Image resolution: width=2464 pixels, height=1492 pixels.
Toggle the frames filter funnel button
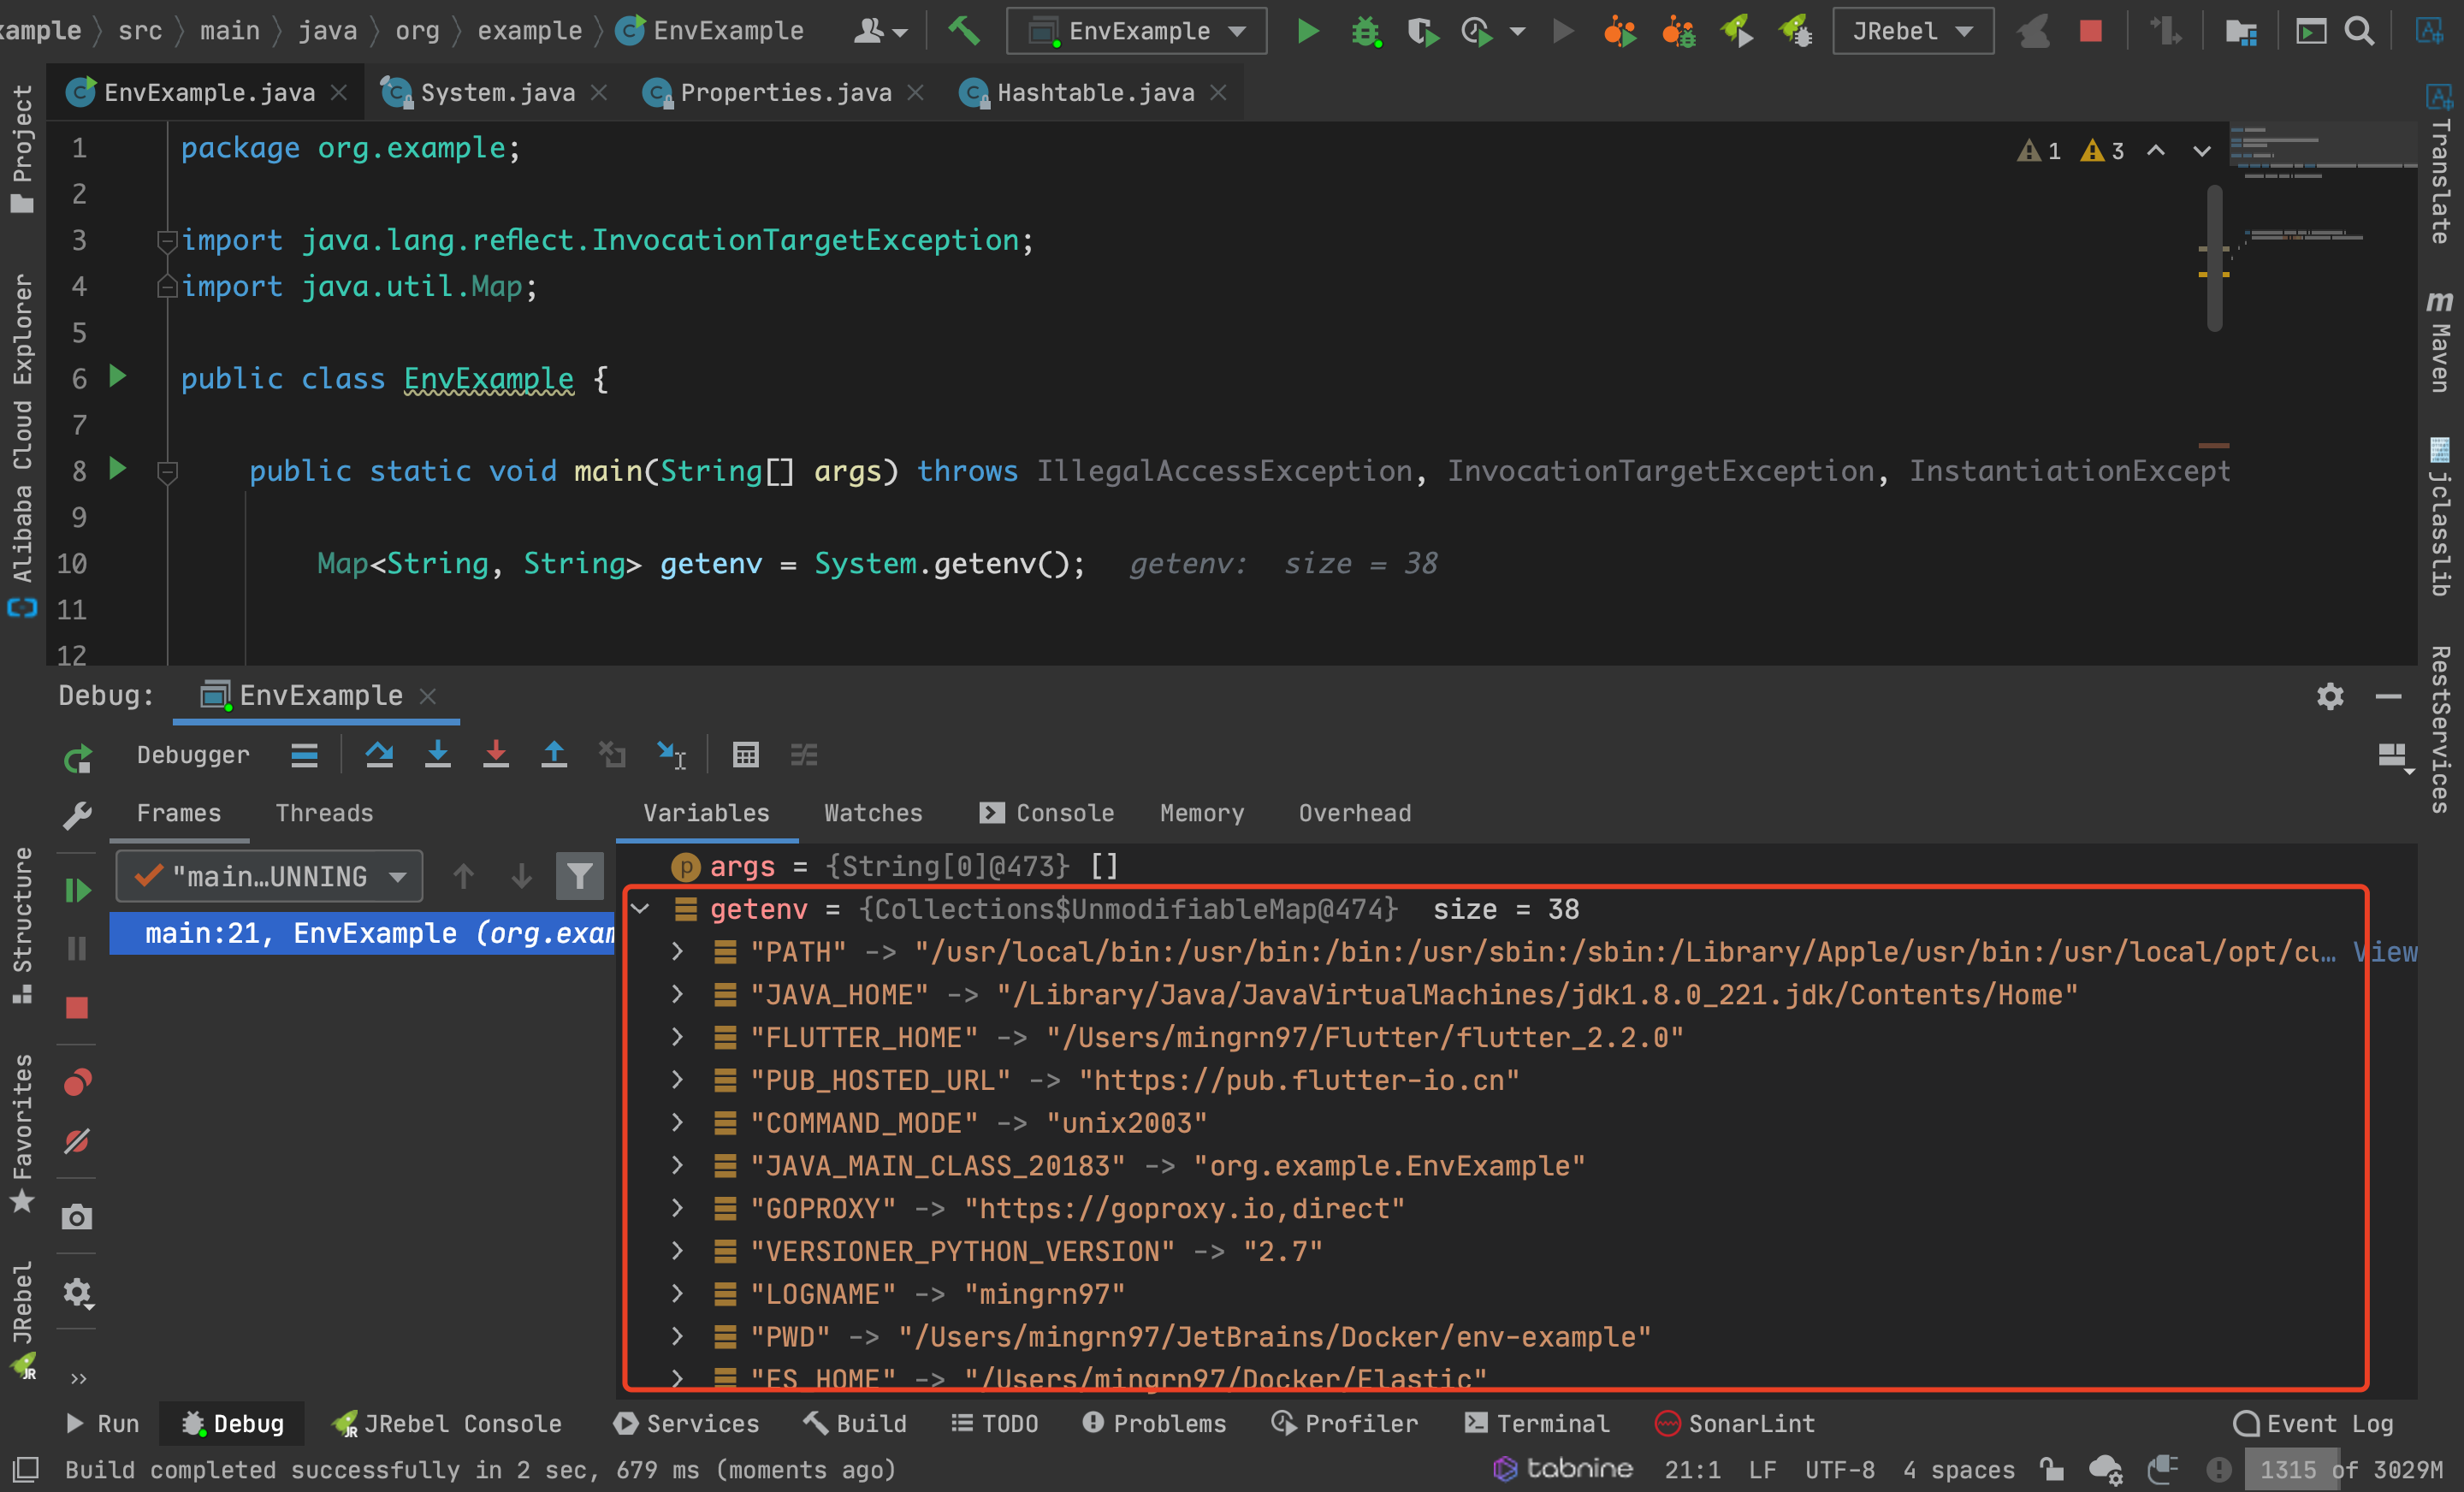(579, 877)
